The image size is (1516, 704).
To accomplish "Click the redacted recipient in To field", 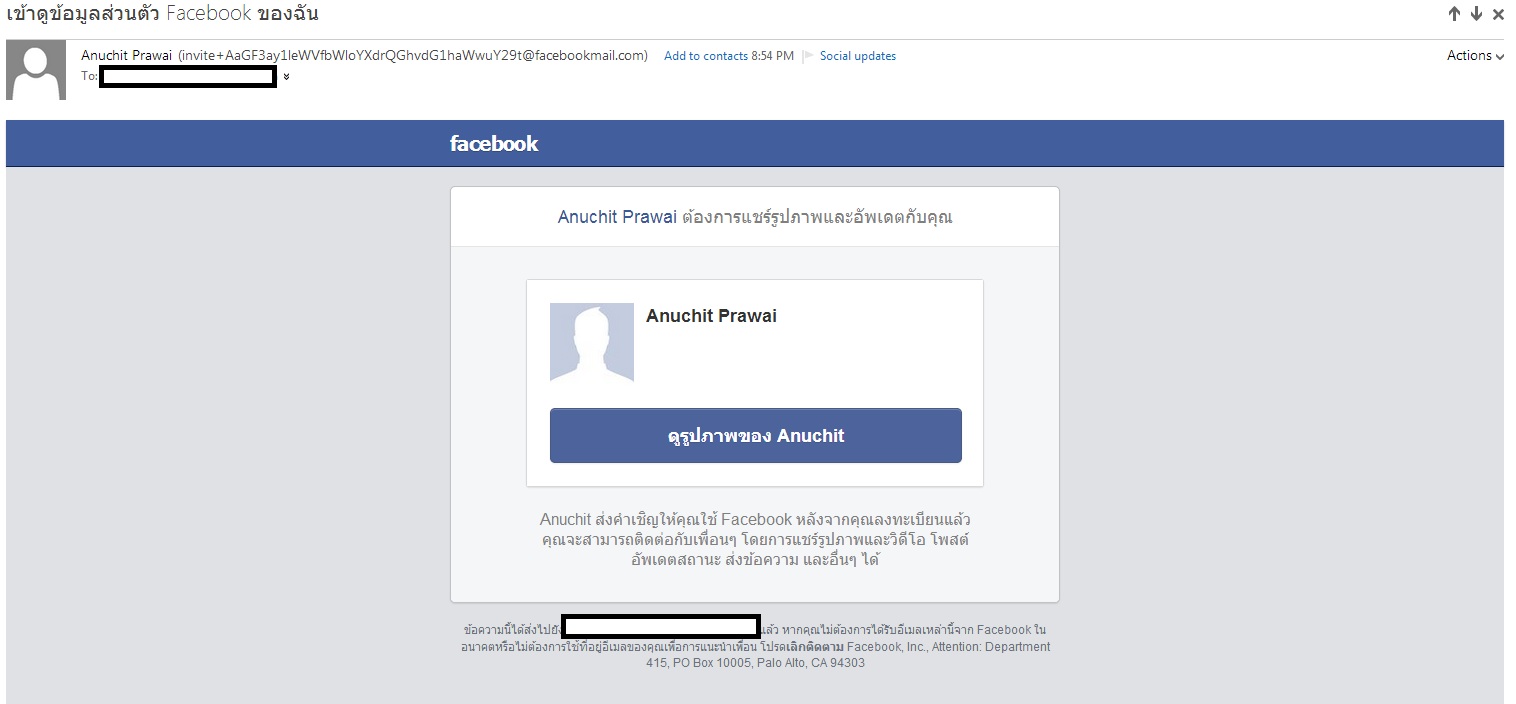I will [x=188, y=76].
